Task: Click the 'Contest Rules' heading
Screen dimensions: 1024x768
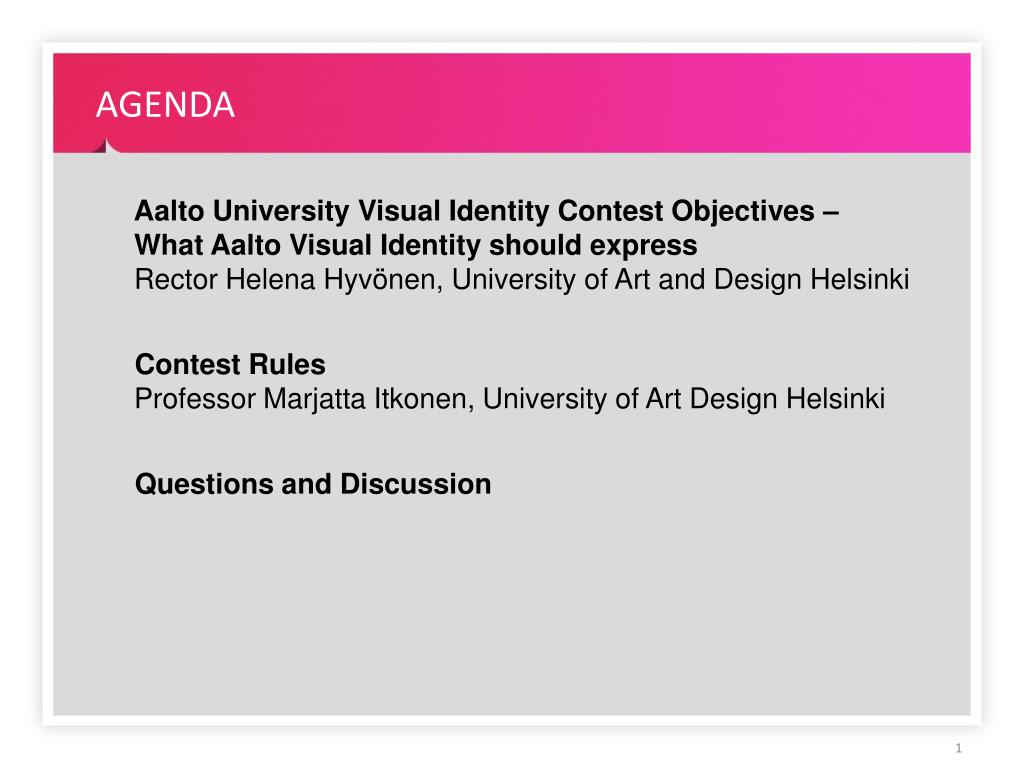Action: tap(230, 364)
